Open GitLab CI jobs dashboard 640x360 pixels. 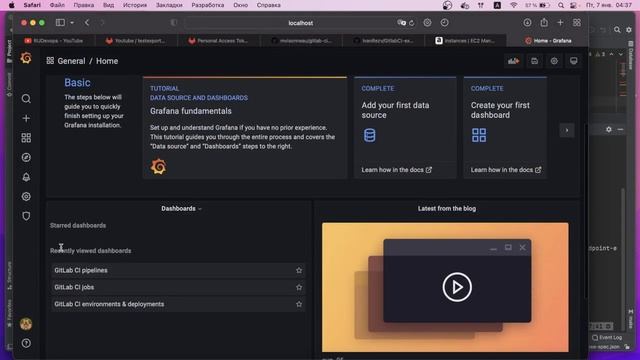click(x=74, y=287)
